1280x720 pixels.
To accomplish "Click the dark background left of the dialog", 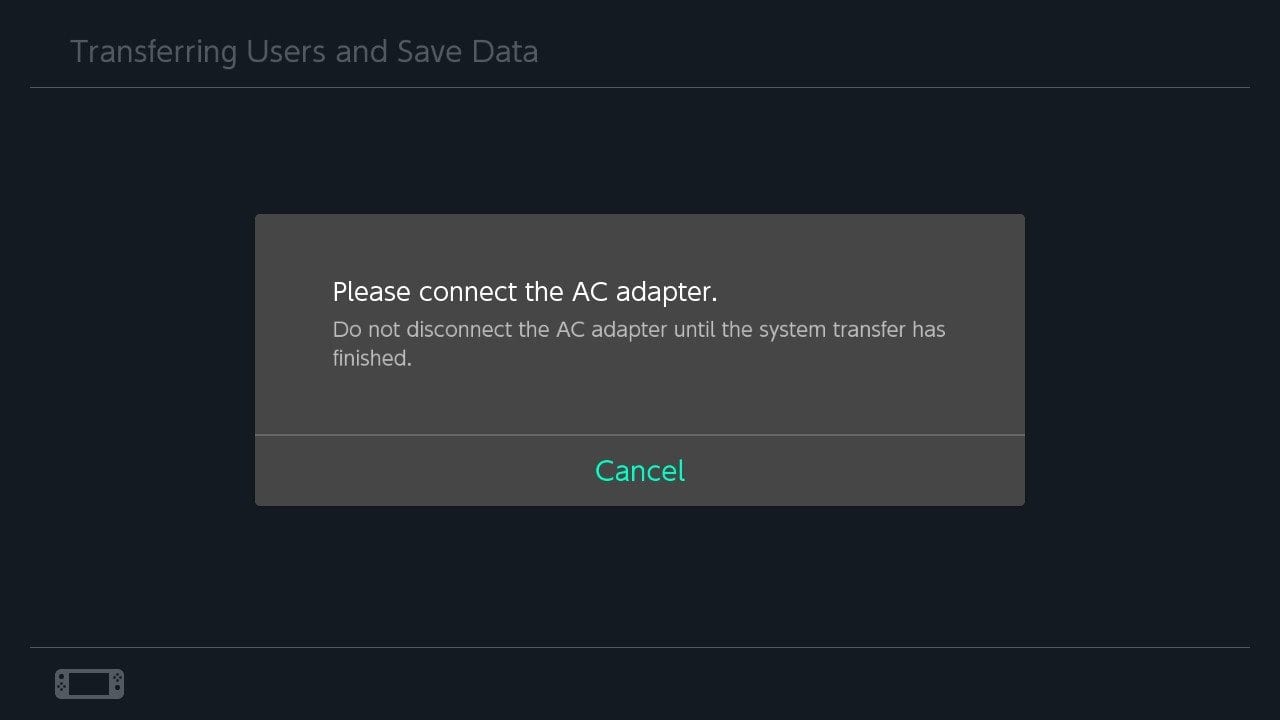I will (x=130, y=360).
